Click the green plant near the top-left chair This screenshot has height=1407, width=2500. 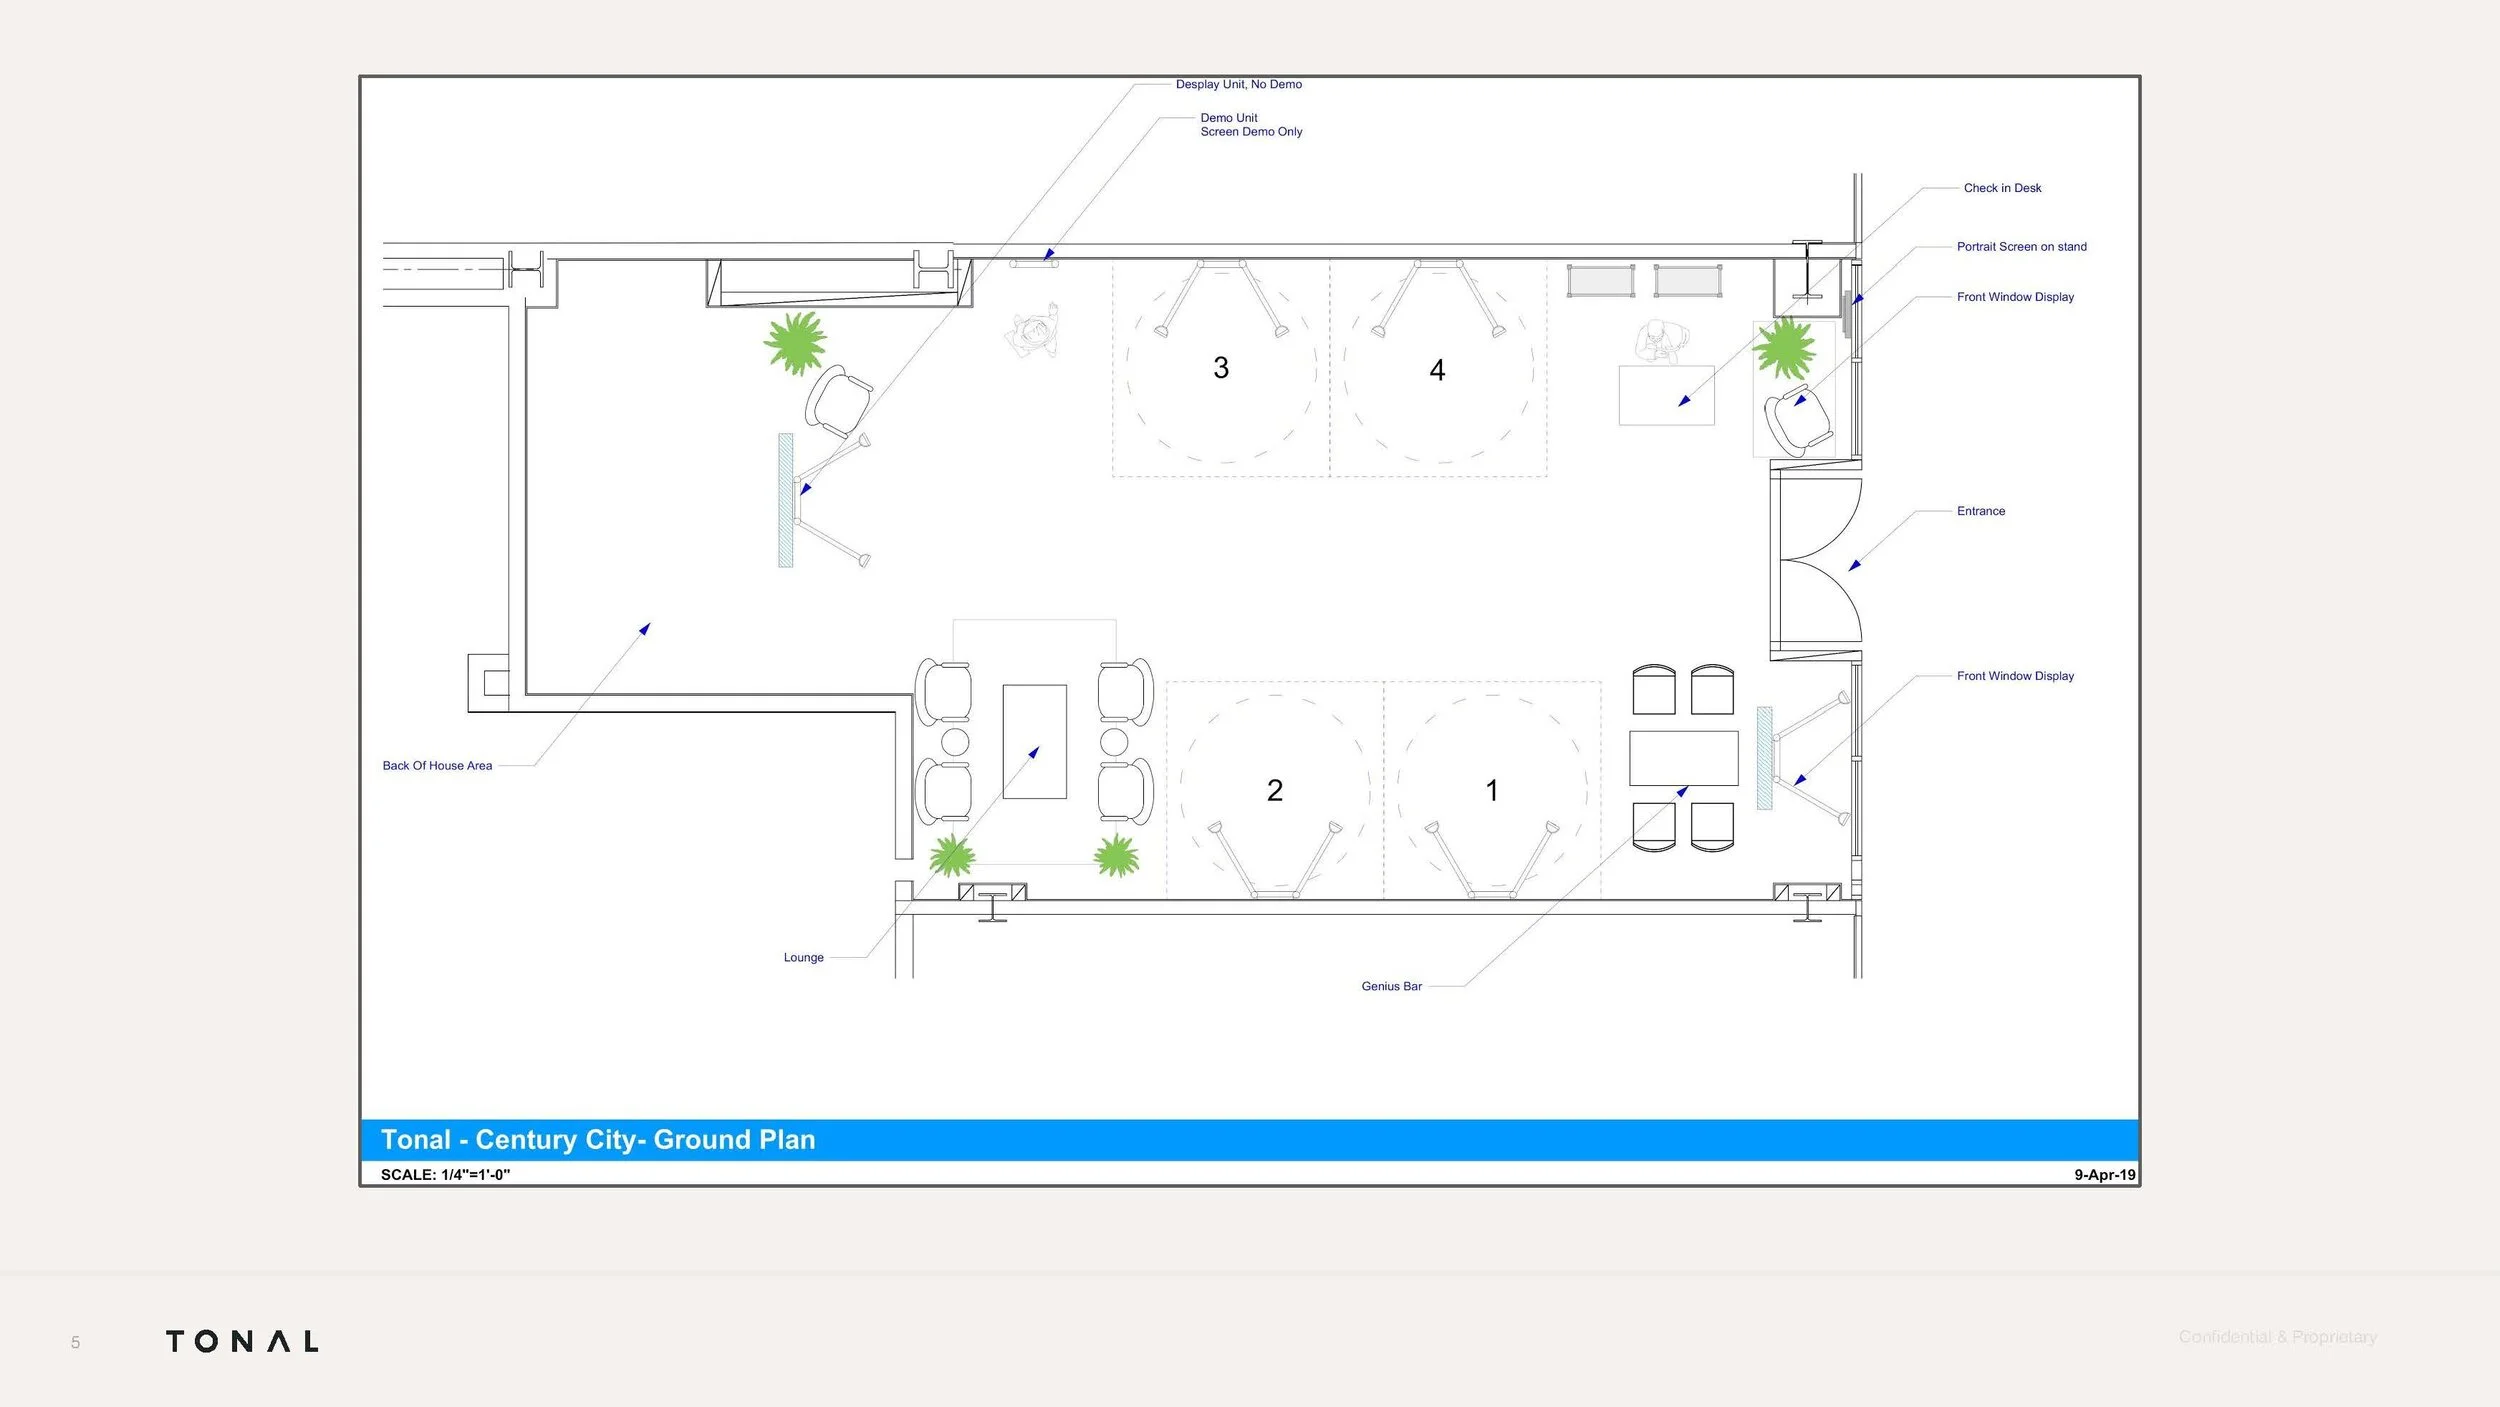796,342
